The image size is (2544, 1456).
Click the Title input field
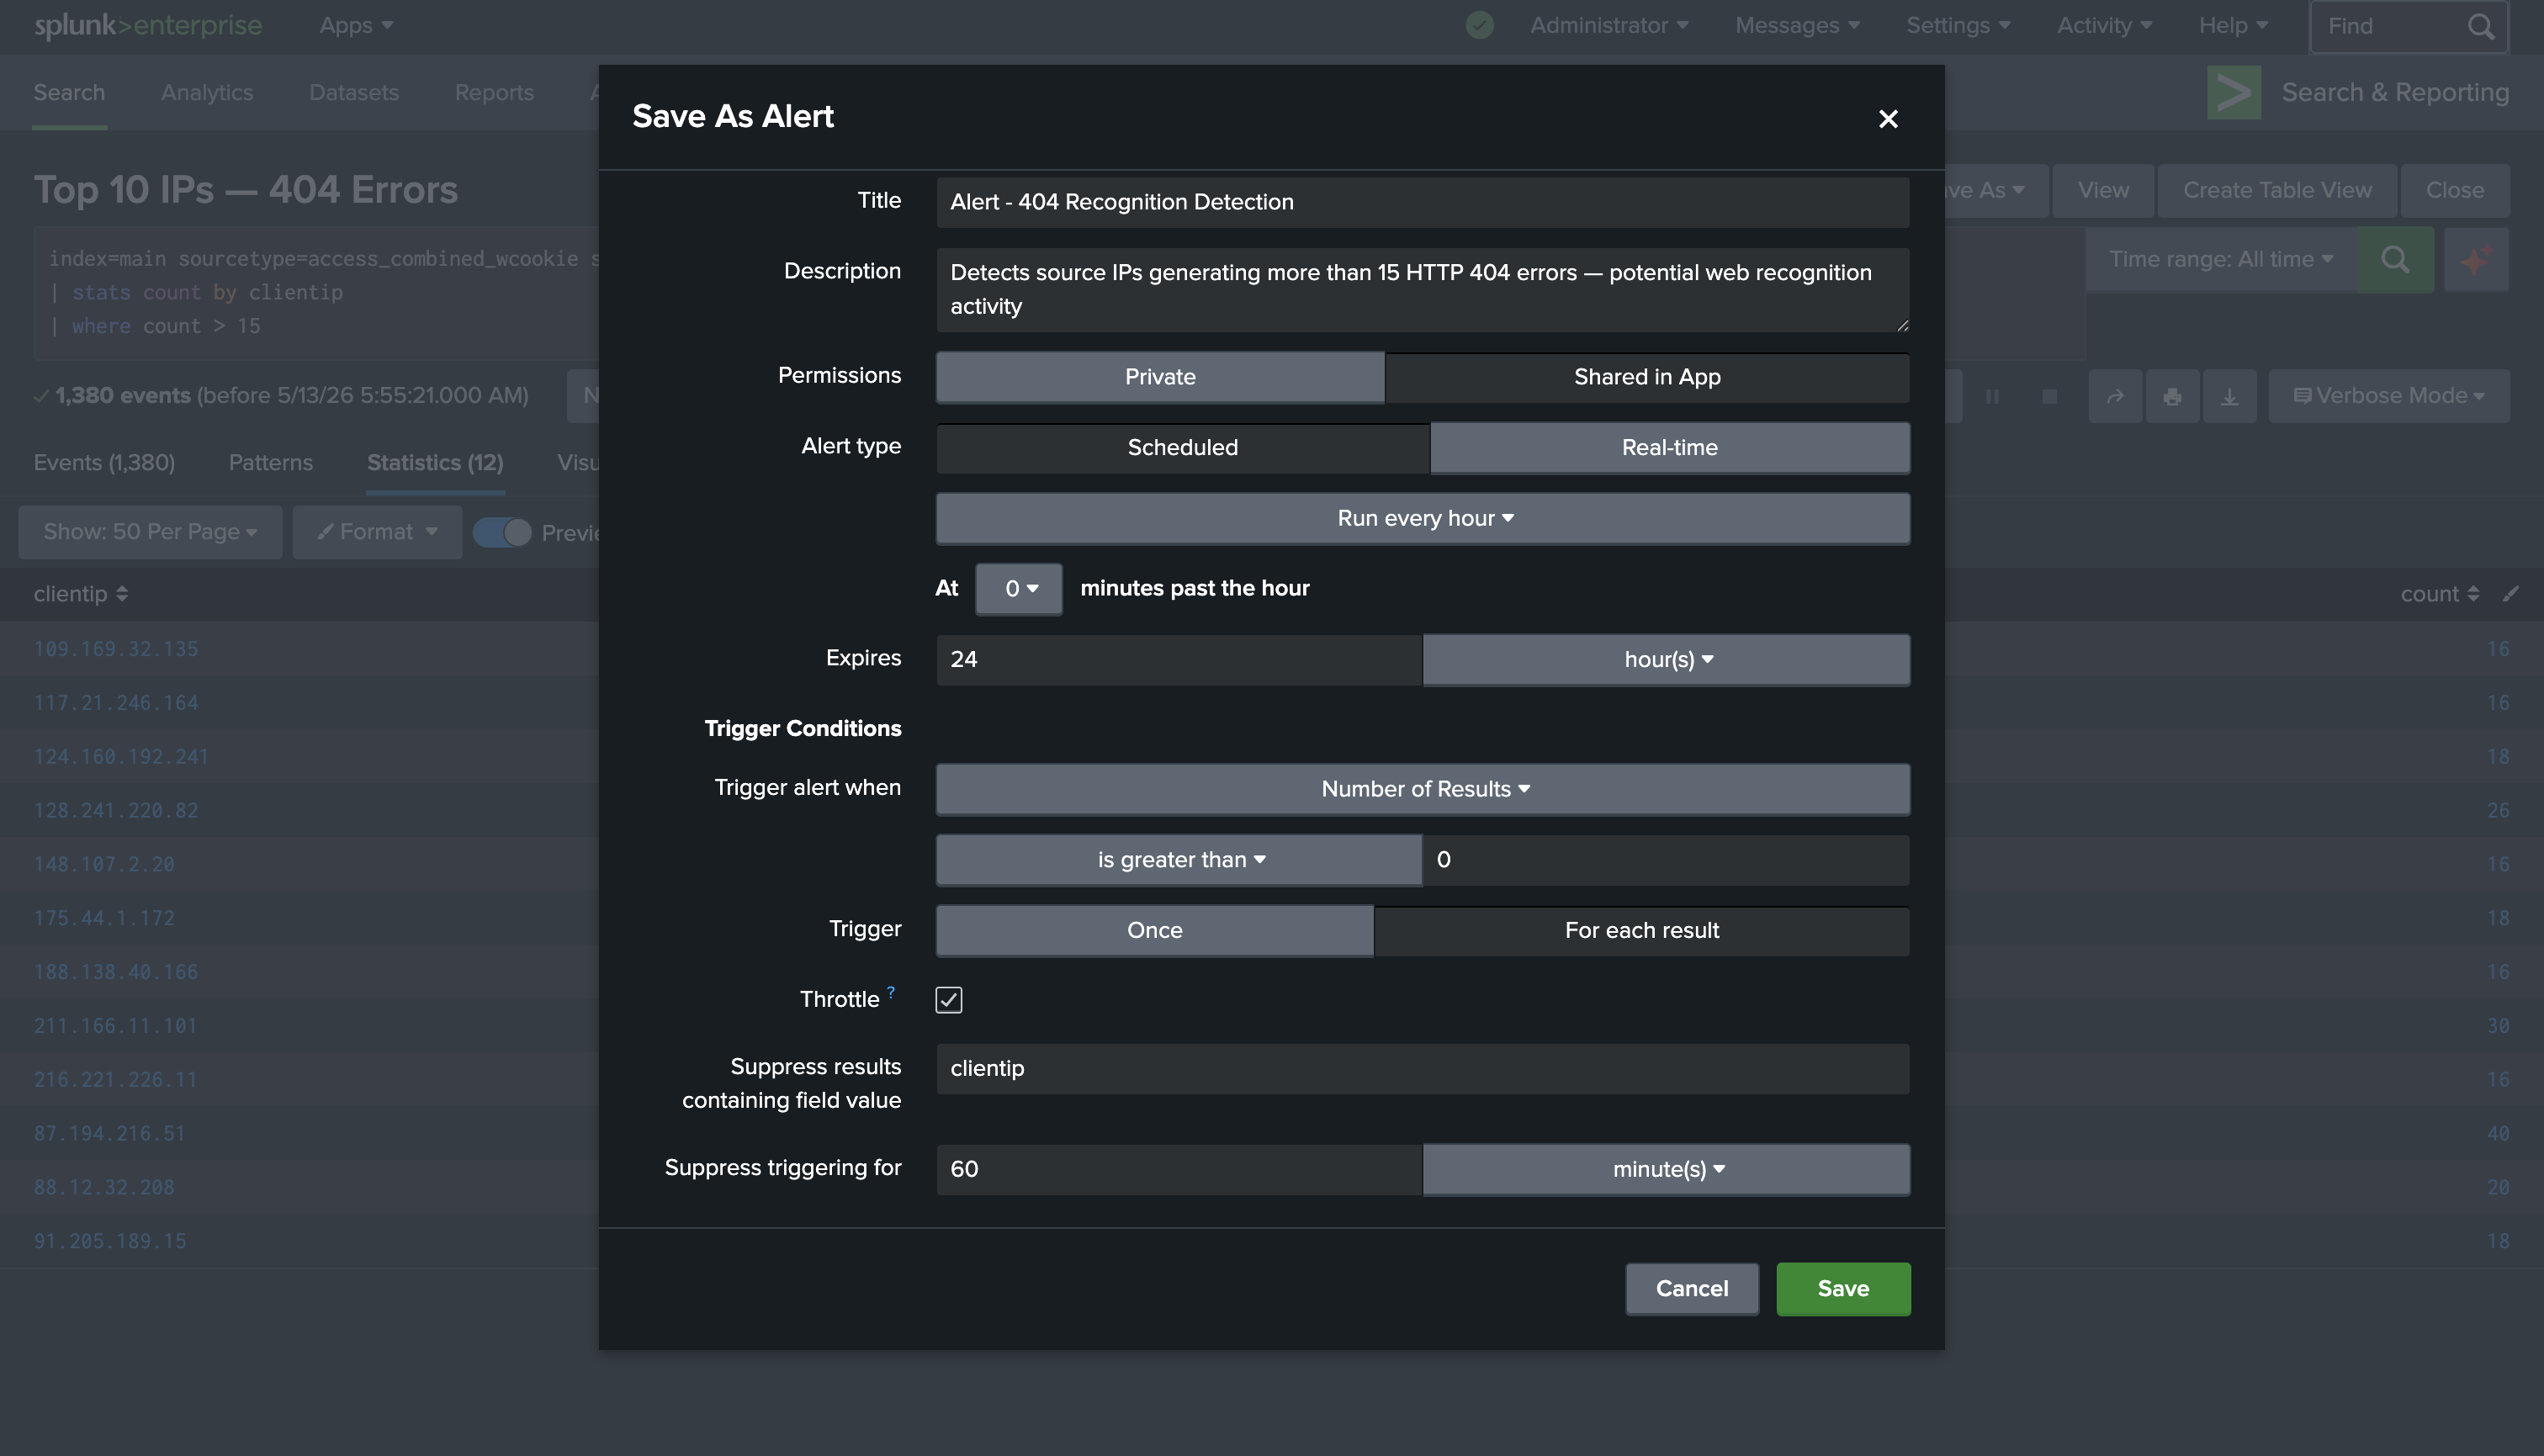1422,202
